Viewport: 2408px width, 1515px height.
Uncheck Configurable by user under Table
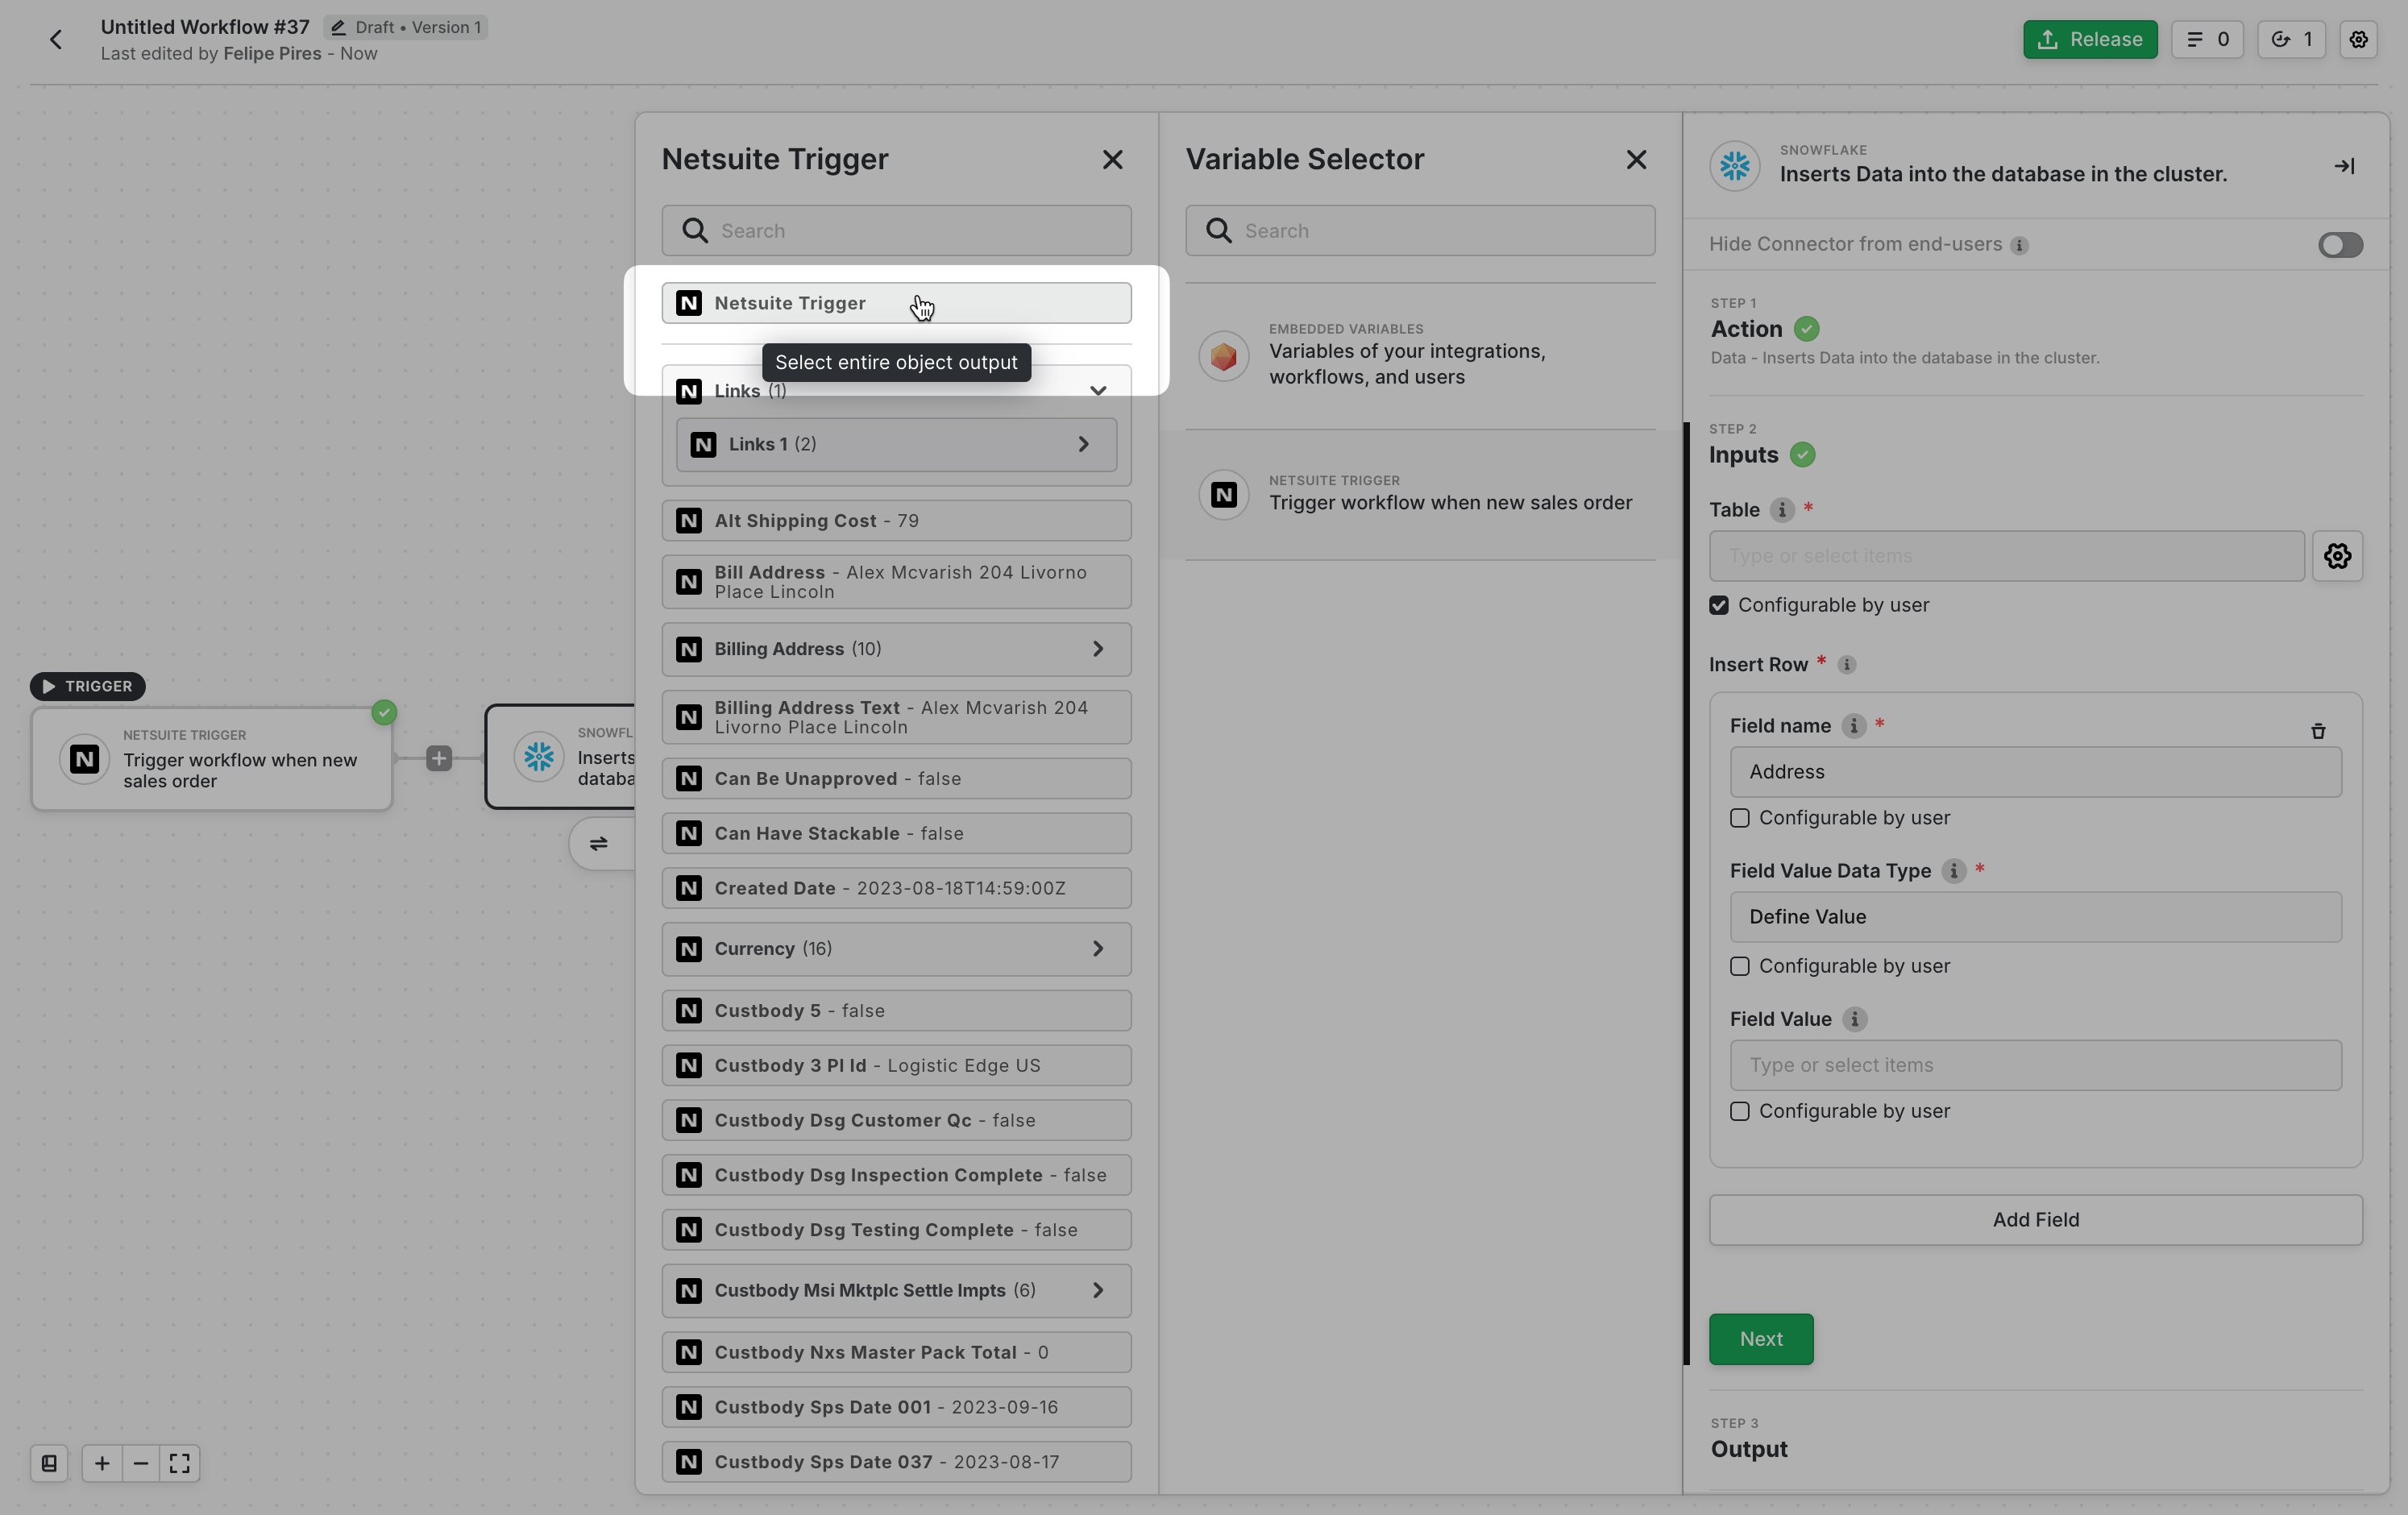1719,605
